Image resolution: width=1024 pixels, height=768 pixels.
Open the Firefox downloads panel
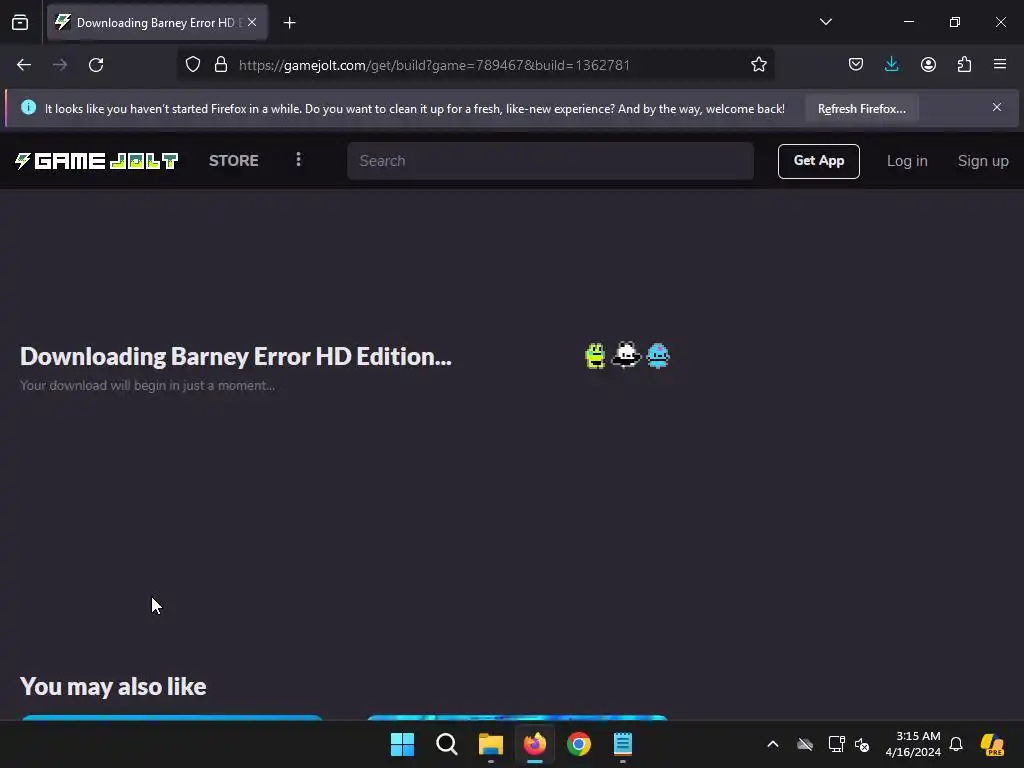tap(891, 65)
